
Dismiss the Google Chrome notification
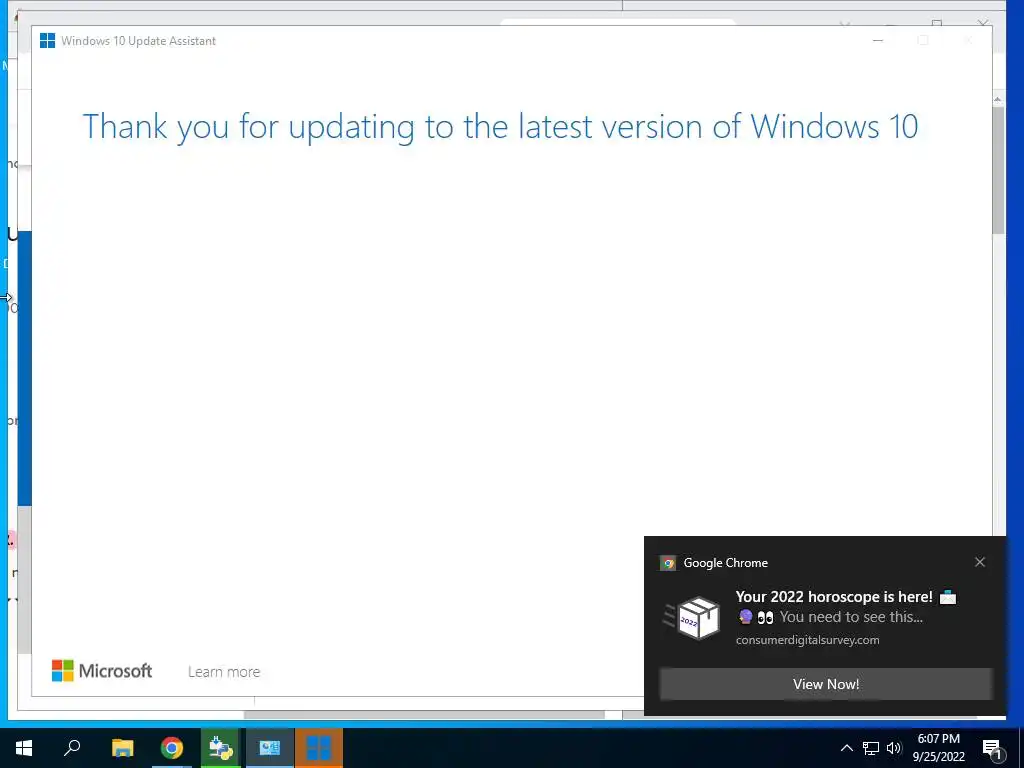tap(980, 562)
